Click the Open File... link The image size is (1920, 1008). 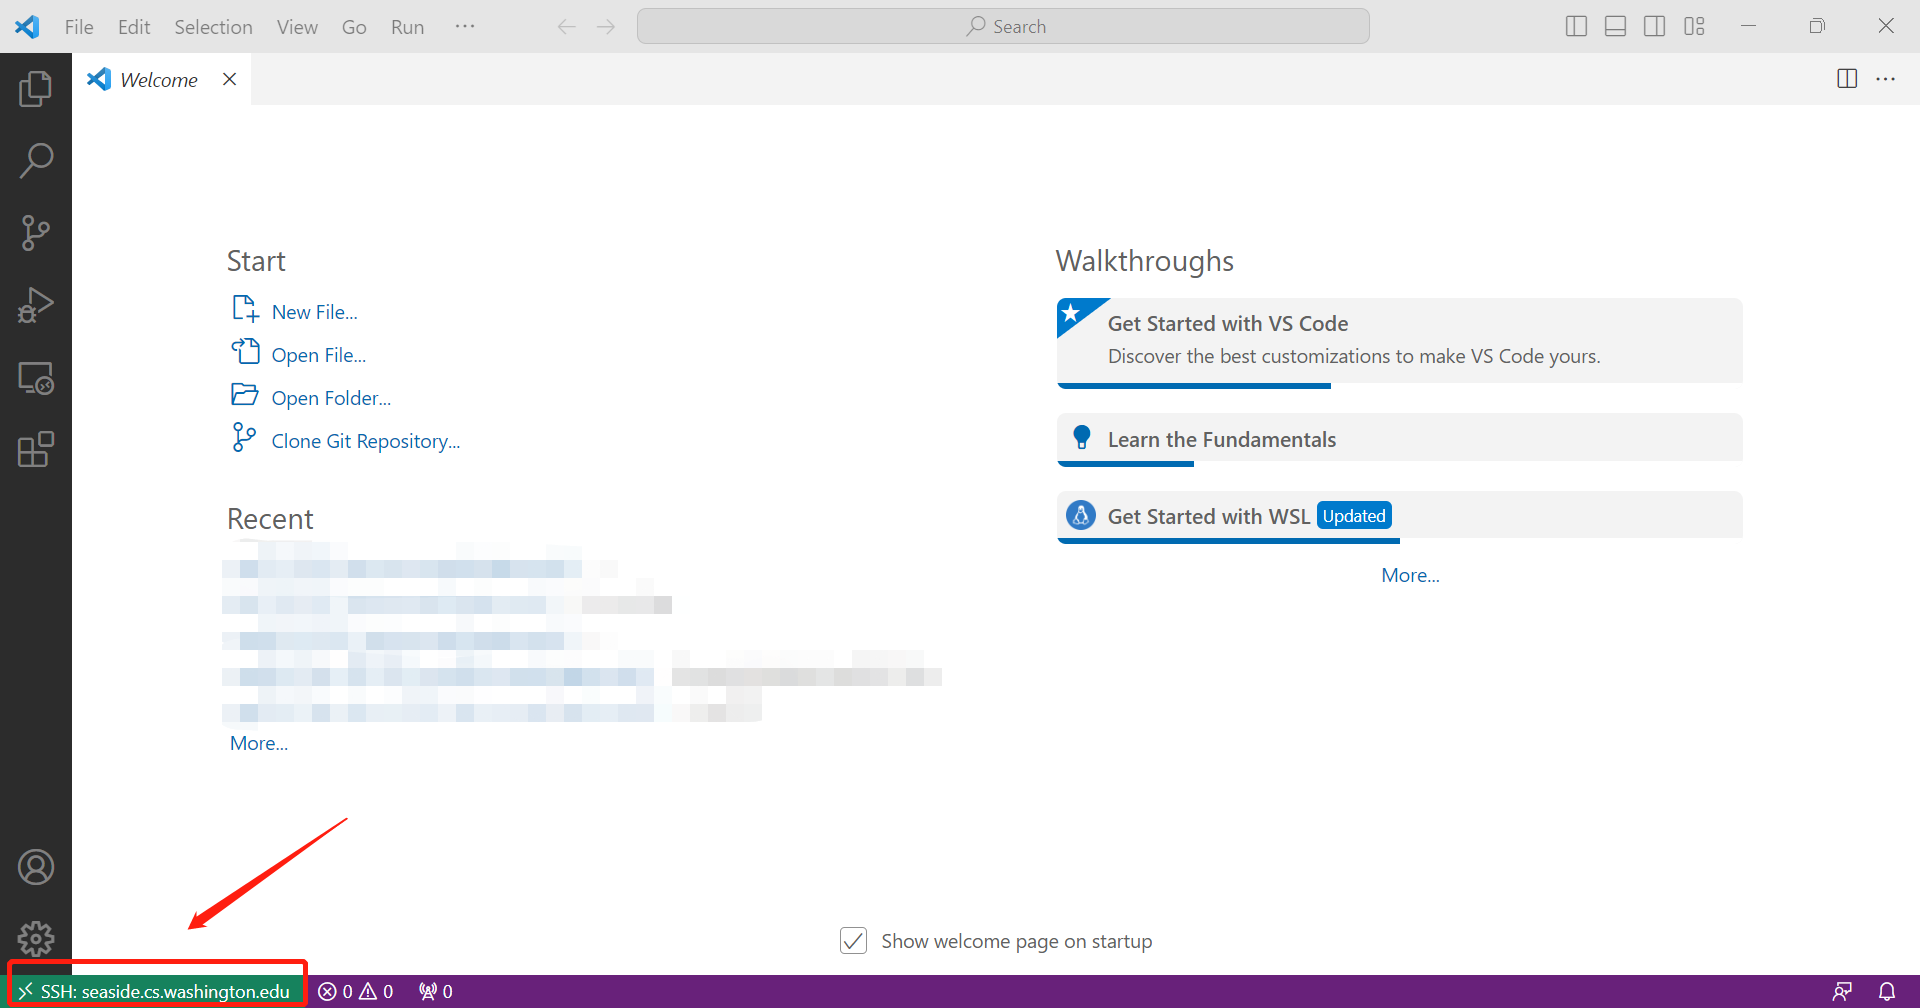319,355
